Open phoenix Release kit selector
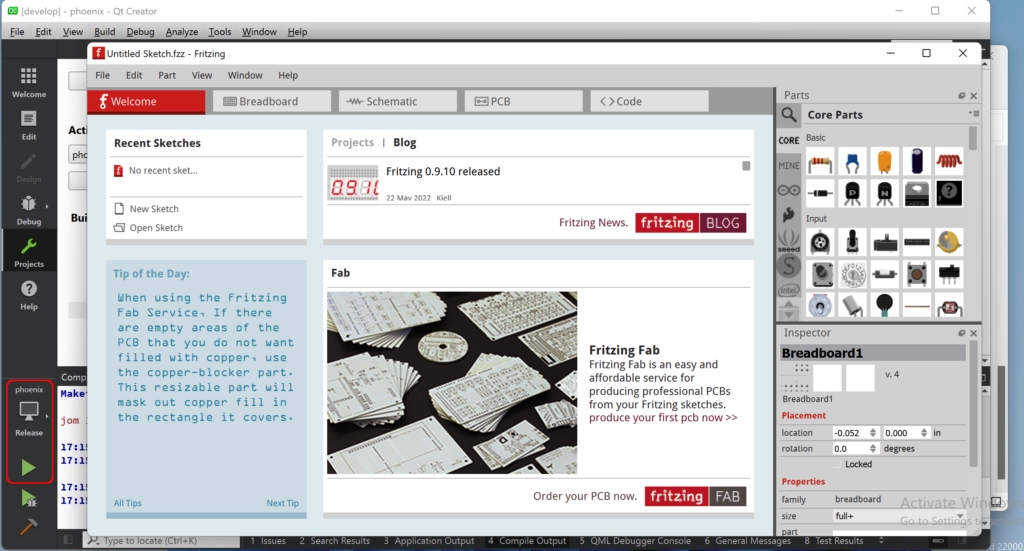Viewport: 1024px width, 551px height. point(29,411)
